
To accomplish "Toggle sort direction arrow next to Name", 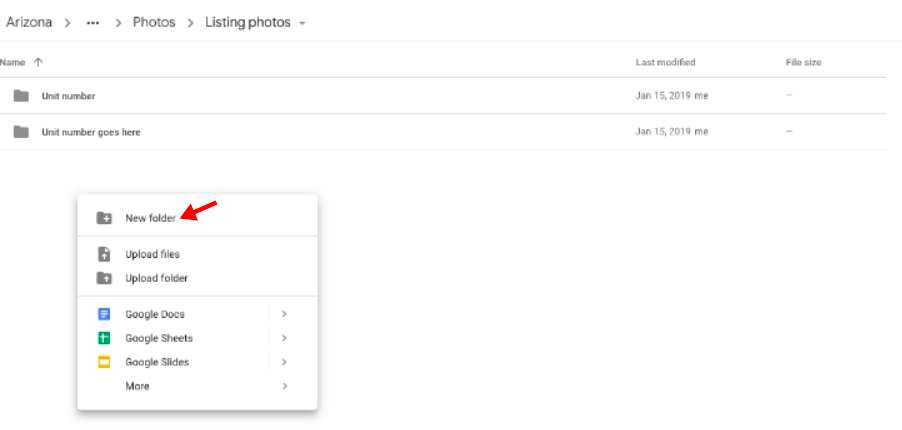I will click(38, 62).
